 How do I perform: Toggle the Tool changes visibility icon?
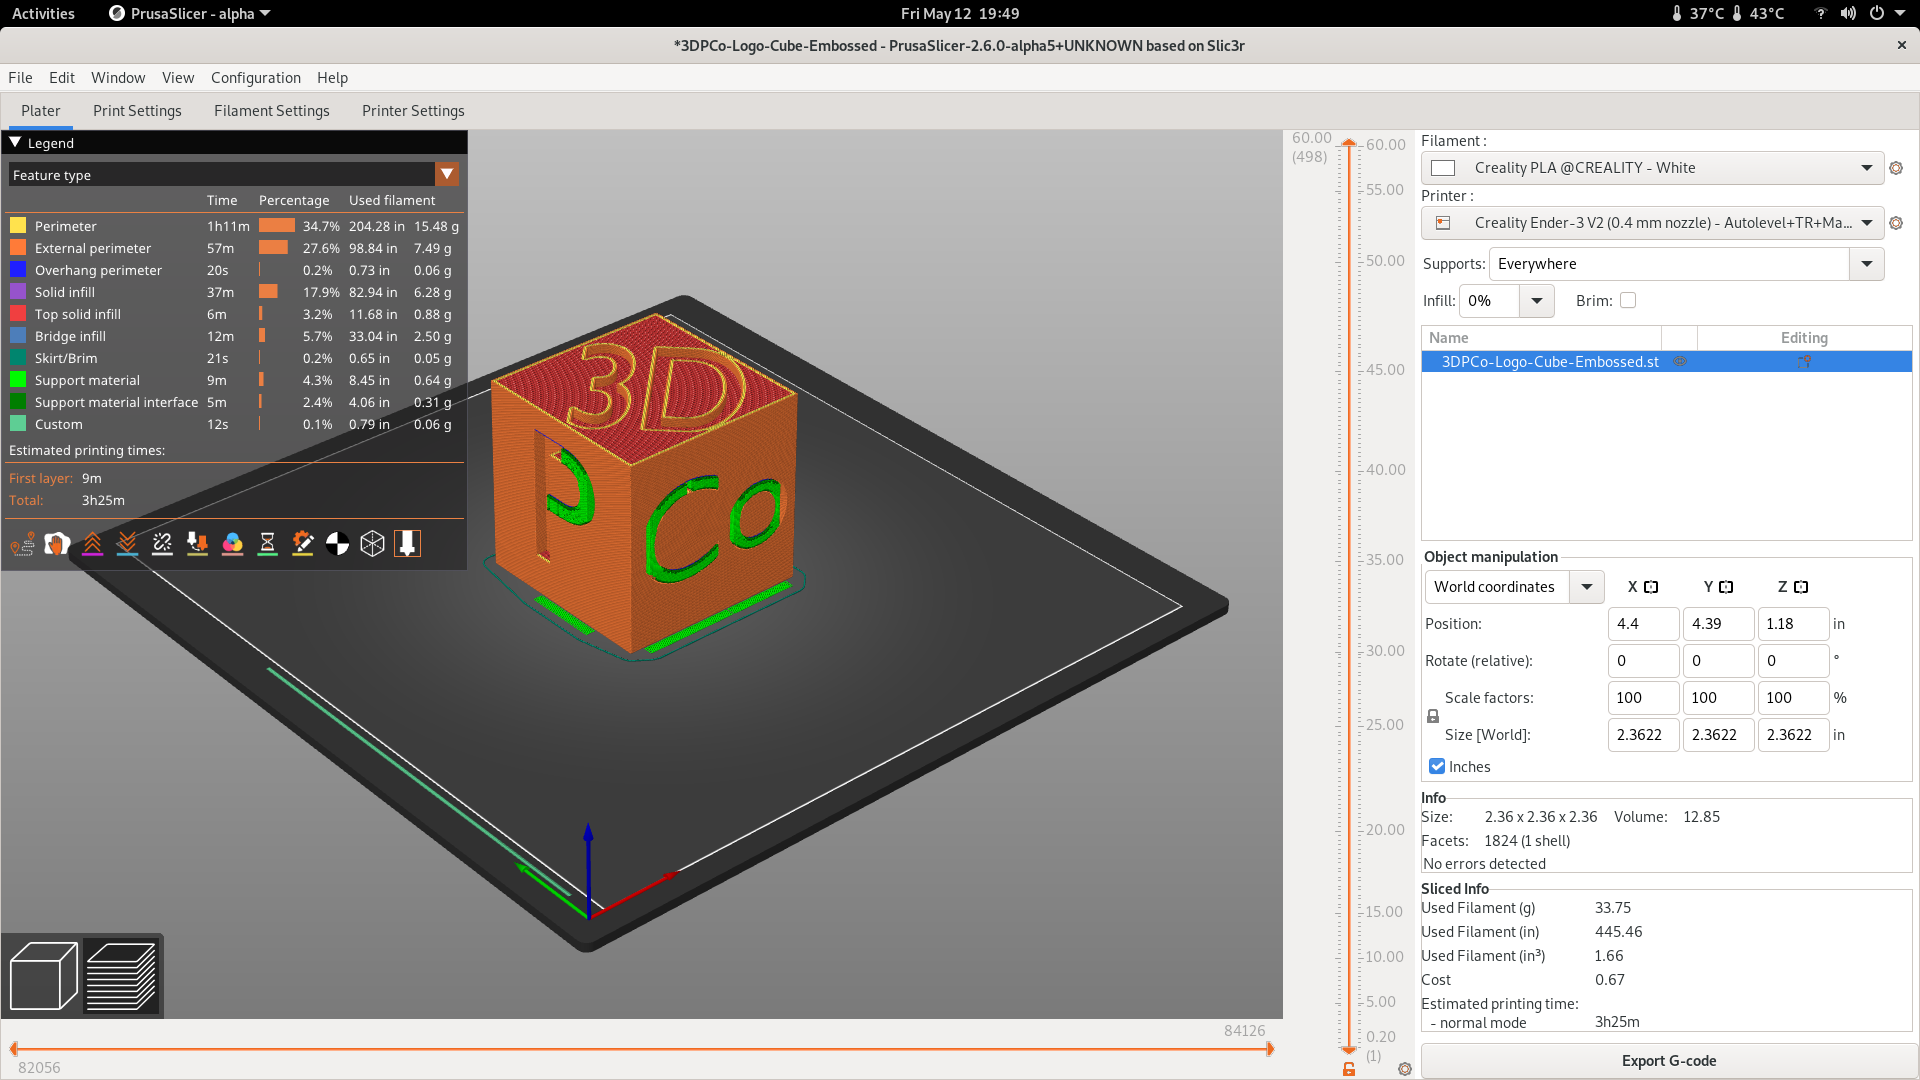pos(197,544)
